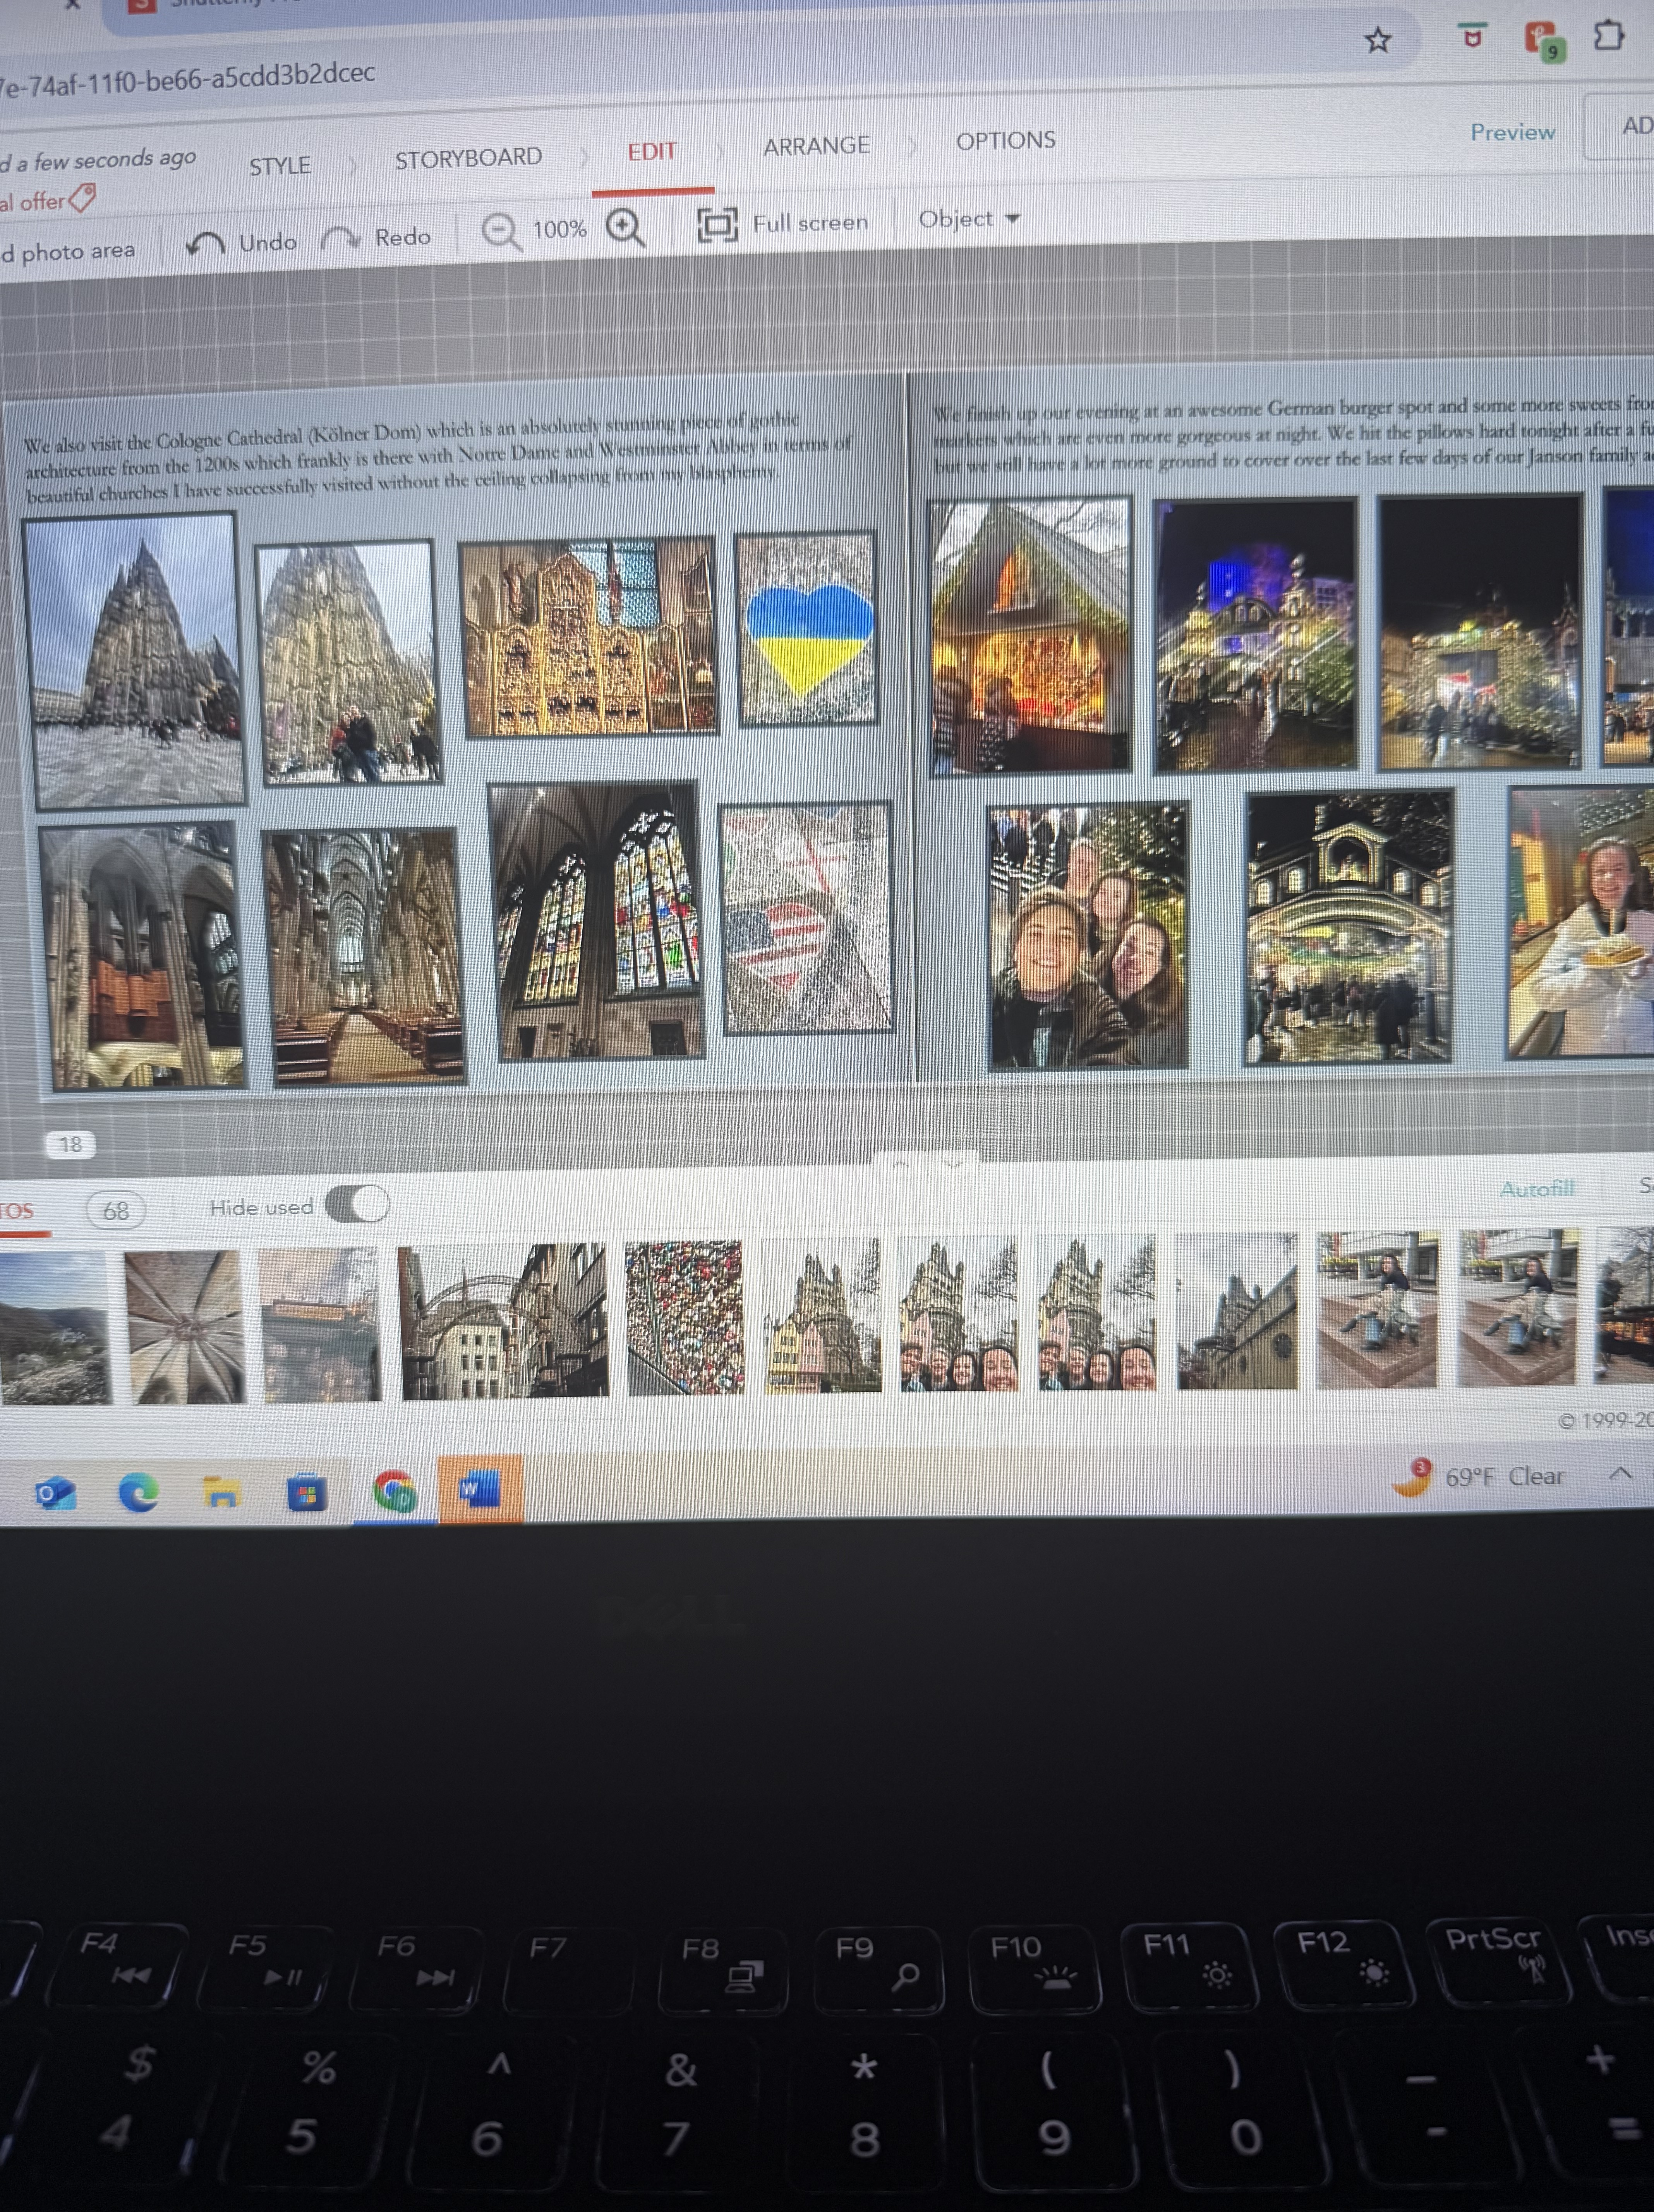Select the love locks photo thumbnail
1654x2212 pixels.
685,1317
